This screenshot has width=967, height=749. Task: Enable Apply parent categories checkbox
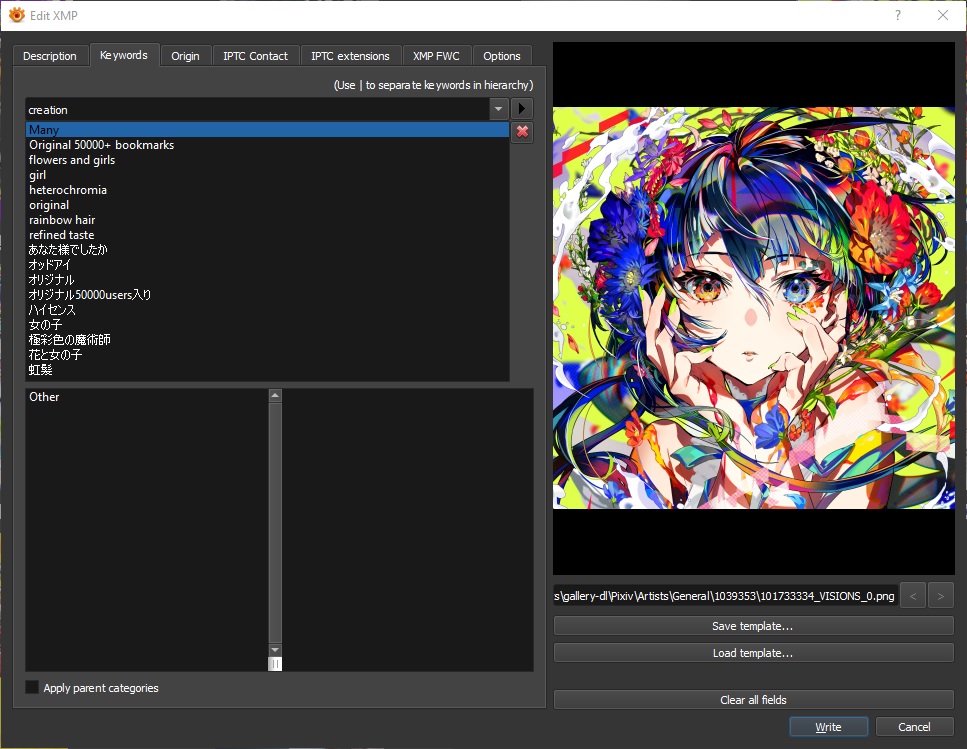click(33, 688)
